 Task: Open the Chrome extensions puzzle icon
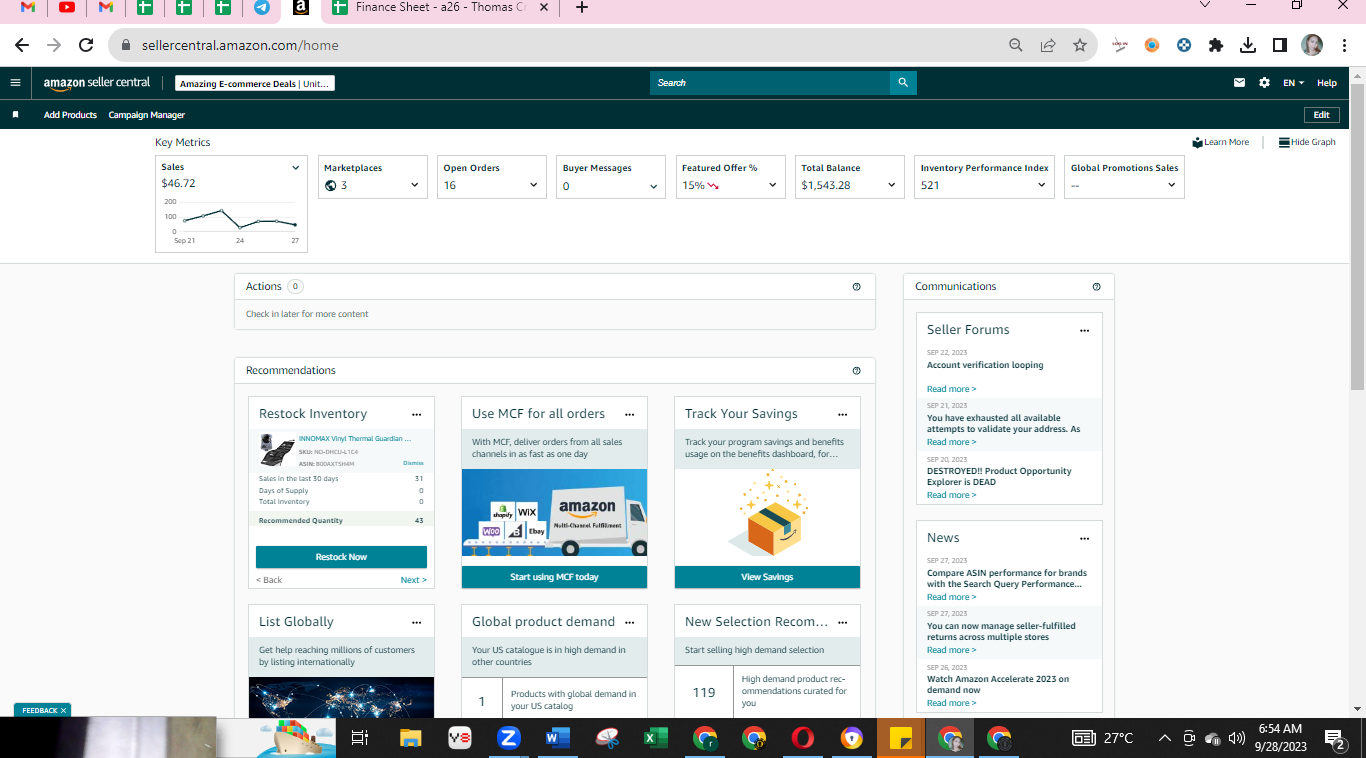coord(1216,45)
